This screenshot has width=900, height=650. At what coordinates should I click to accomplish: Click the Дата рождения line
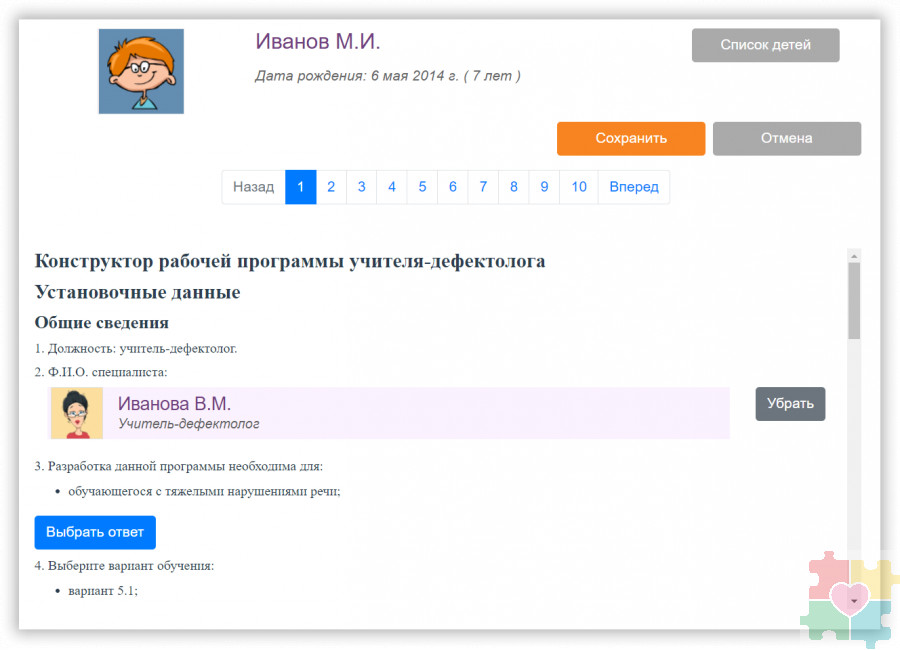point(388,76)
